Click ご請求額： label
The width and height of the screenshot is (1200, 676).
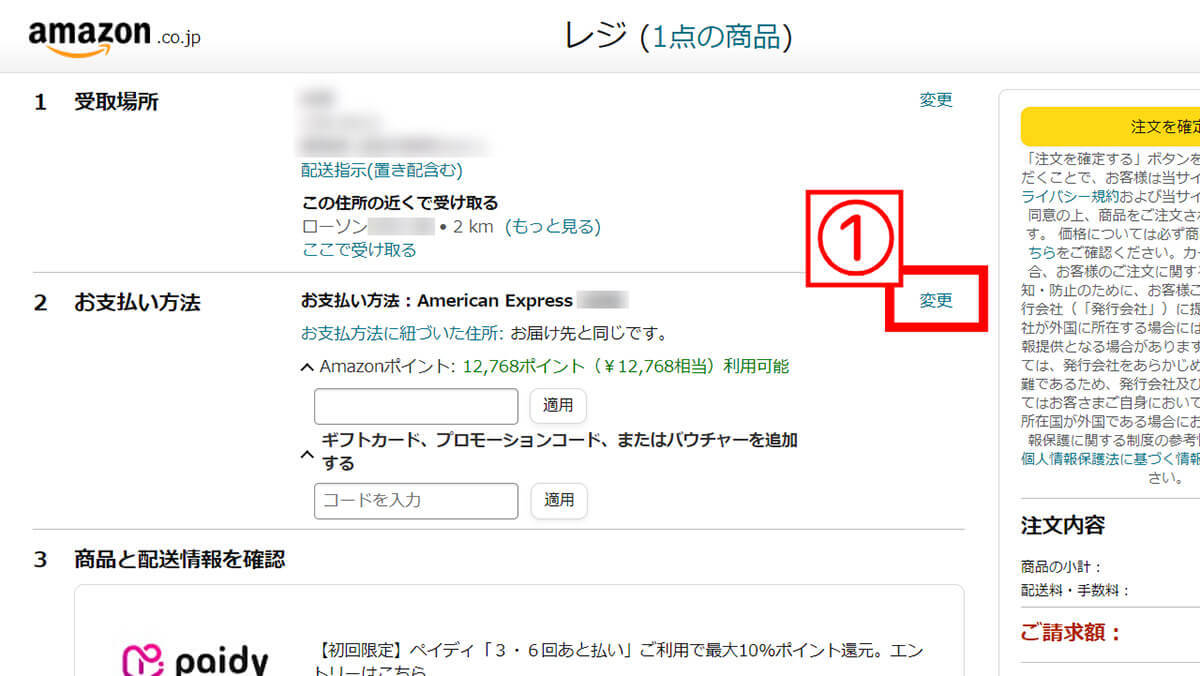point(1071,633)
